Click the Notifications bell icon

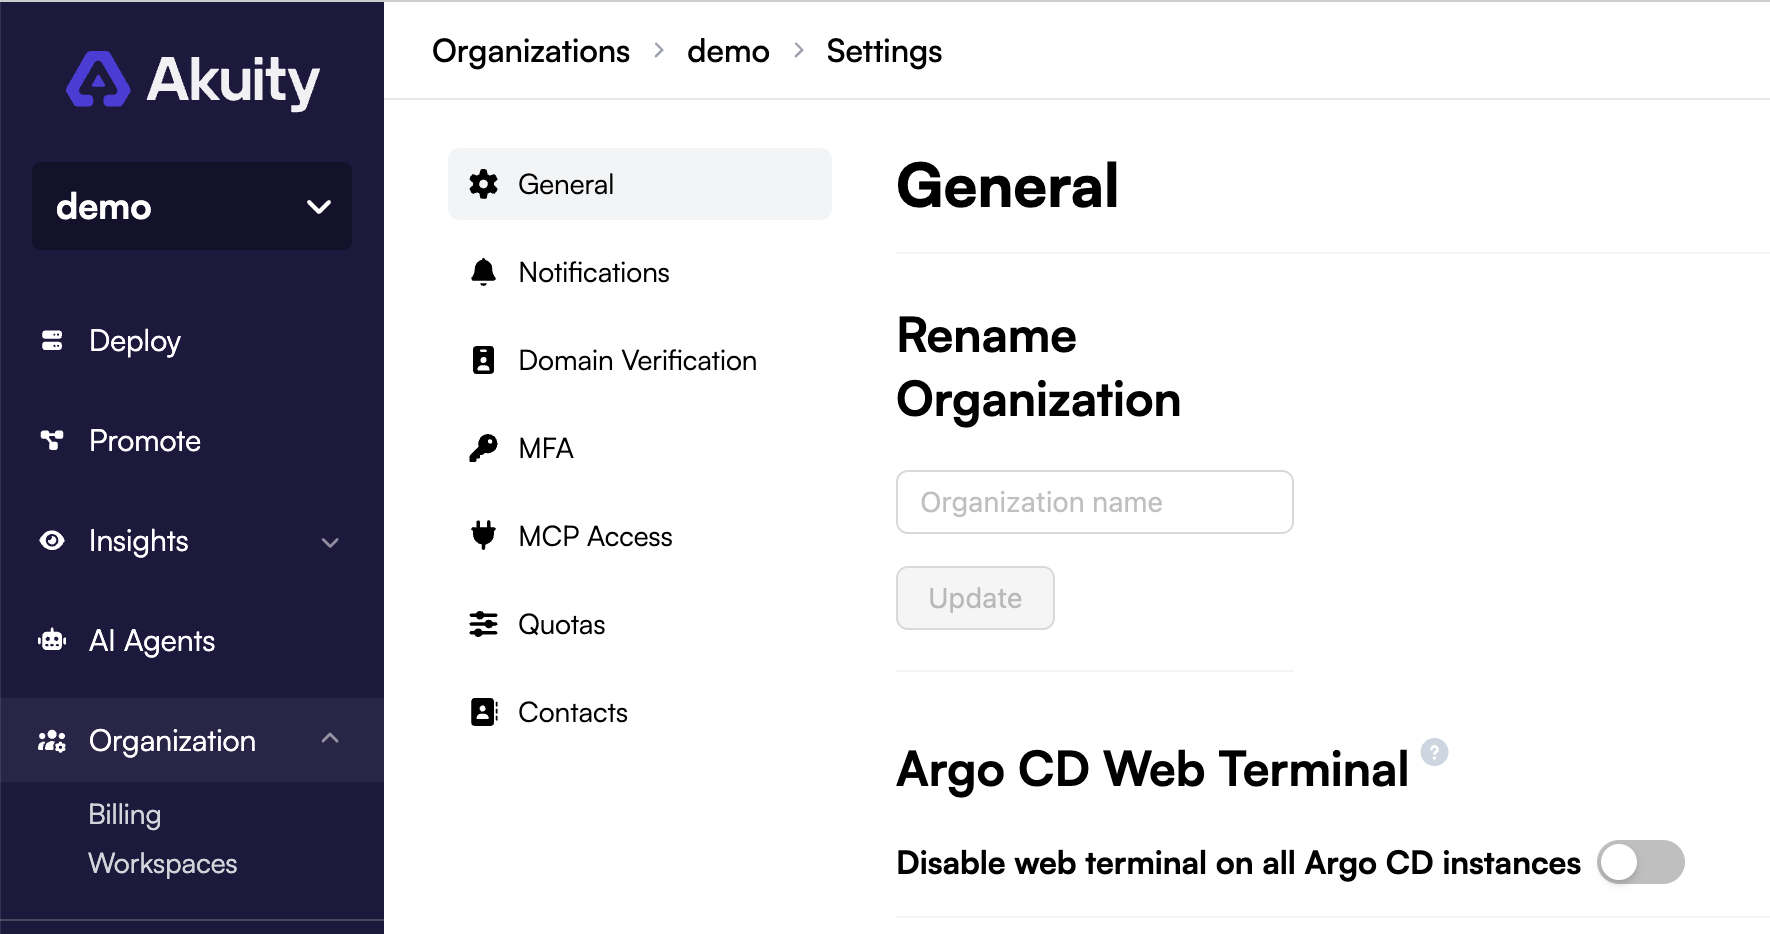click(484, 272)
